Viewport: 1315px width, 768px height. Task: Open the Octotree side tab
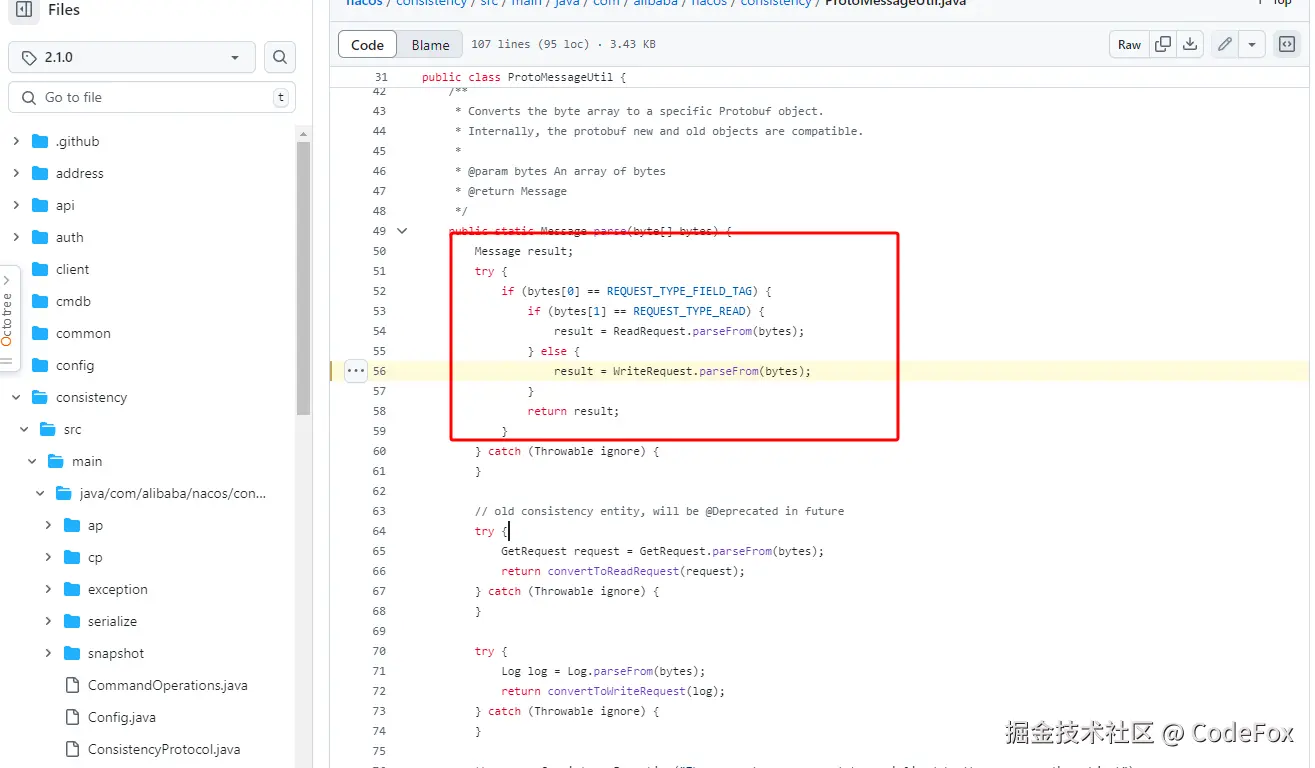tap(7, 320)
